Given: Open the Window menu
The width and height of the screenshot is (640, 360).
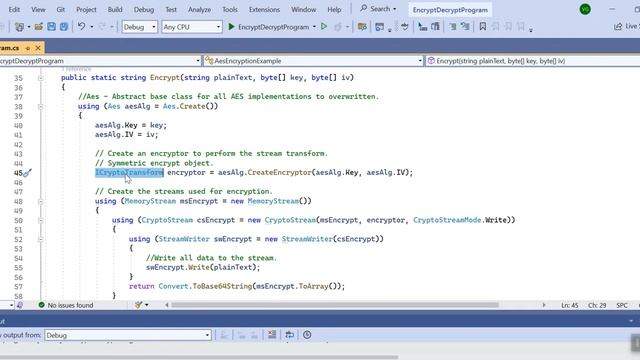Looking at the screenshot, I should pos(304,9).
